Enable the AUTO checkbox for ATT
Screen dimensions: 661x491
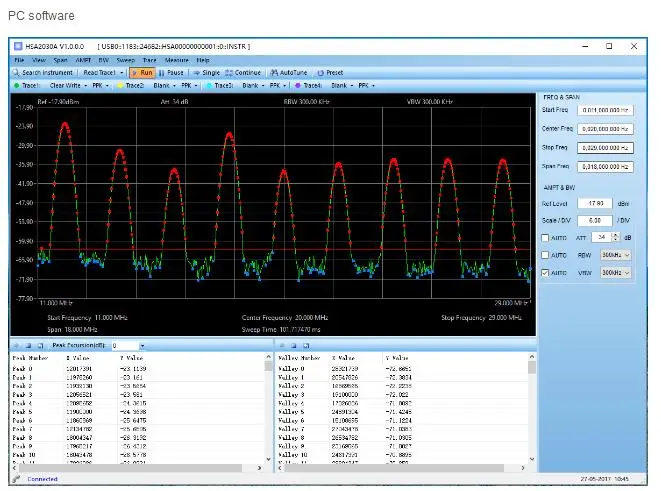545,237
